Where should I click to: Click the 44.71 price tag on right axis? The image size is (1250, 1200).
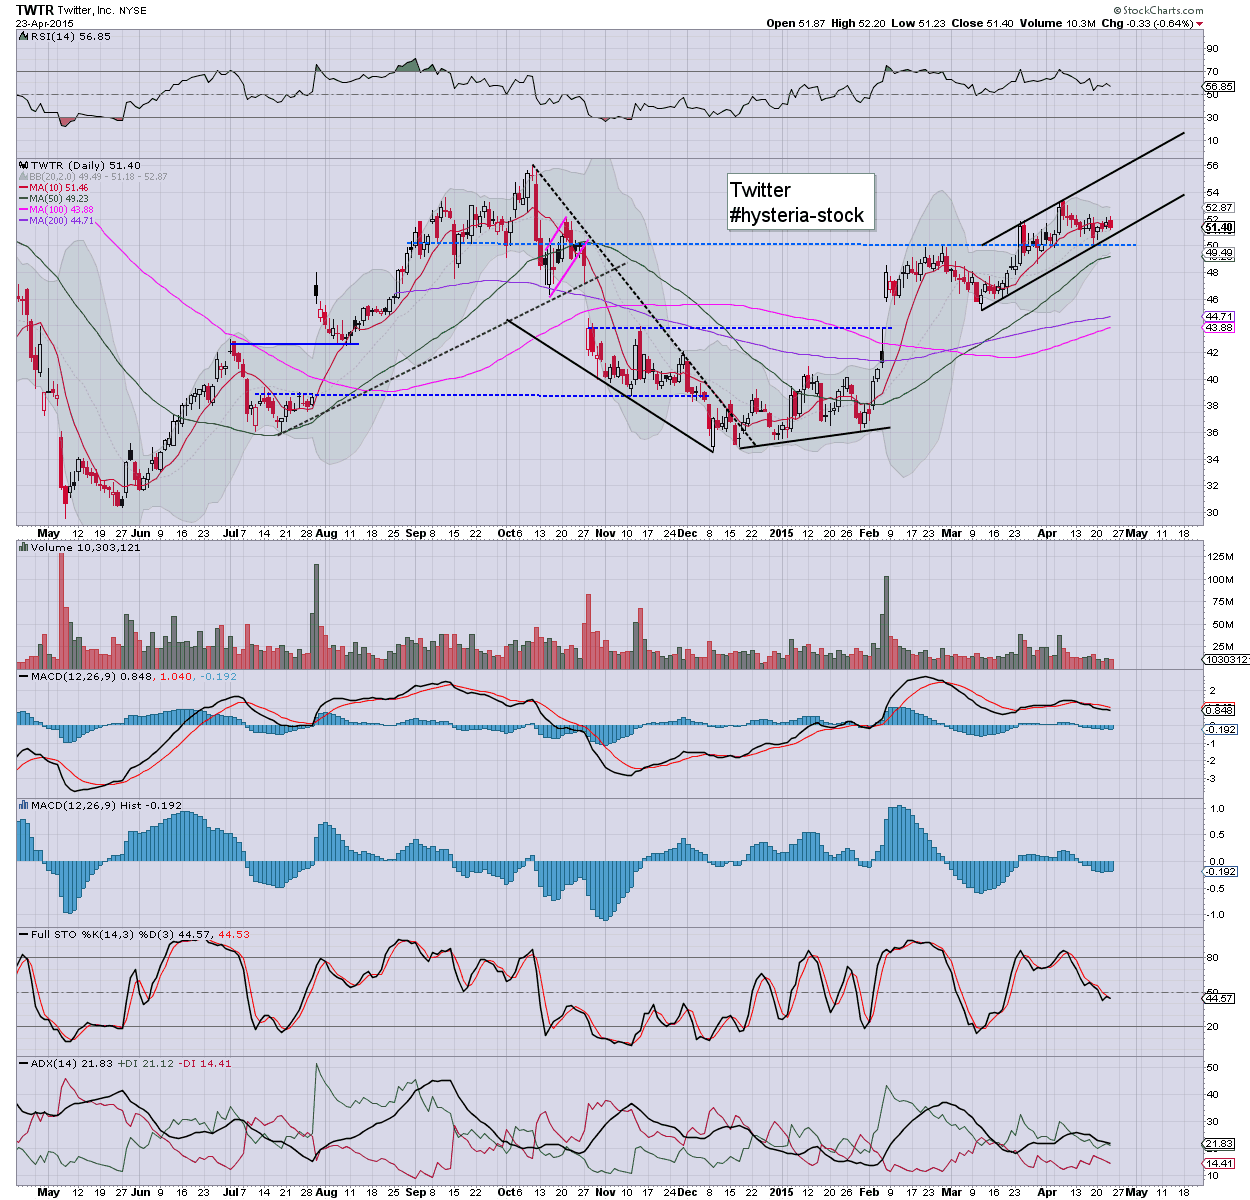(1218, 316)
